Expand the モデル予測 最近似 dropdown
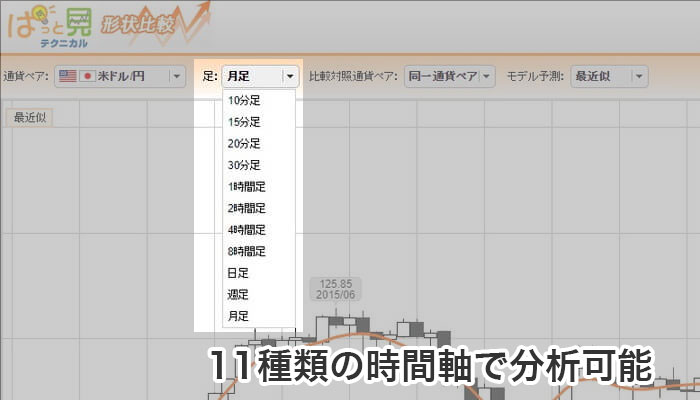Image resolution: width=700 pixels, height=400 pixels. [x=609, y=76]
